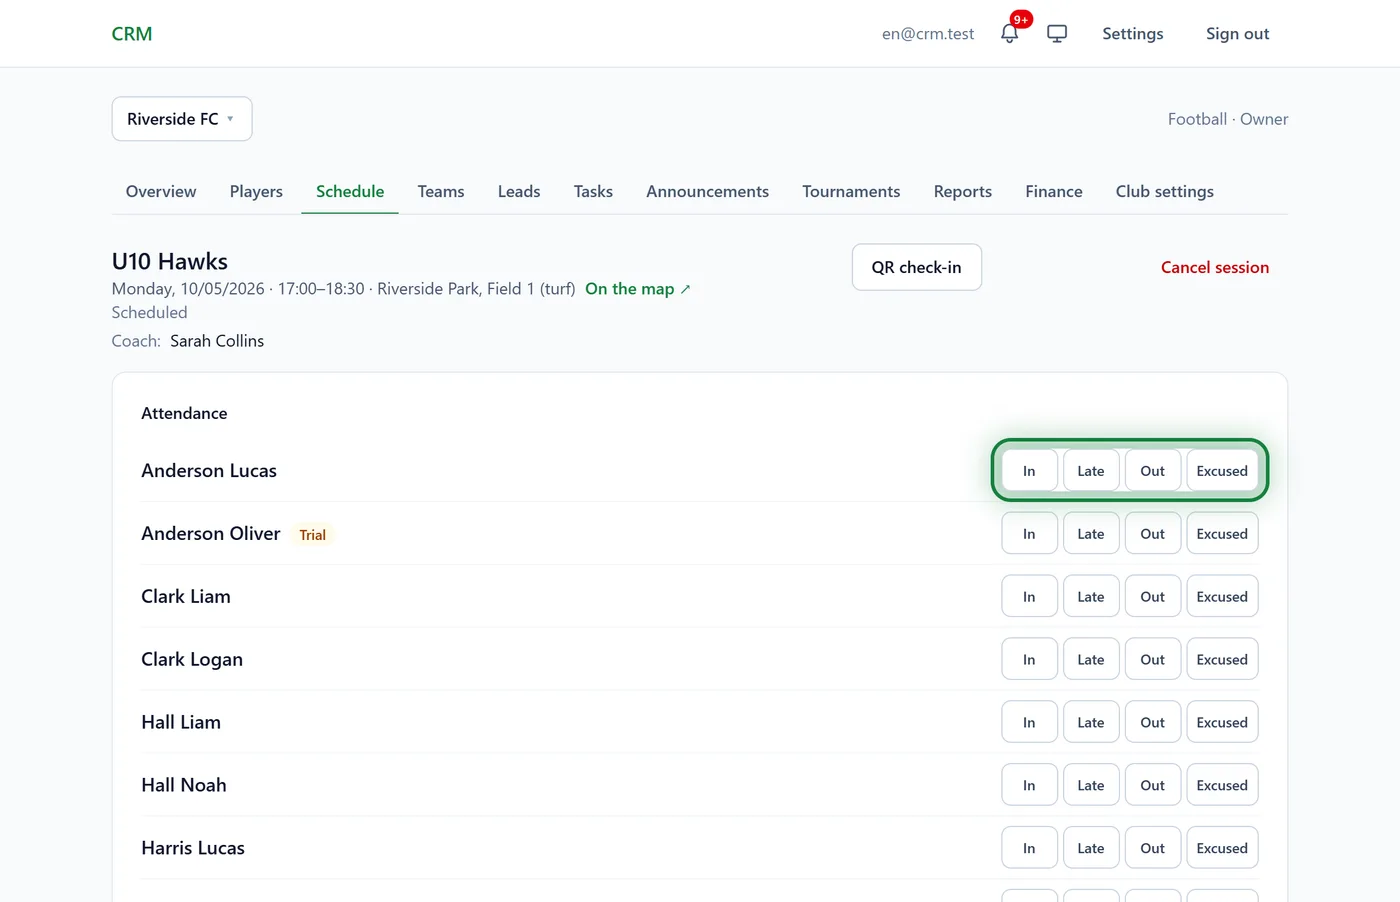The height and width of the screenshot is (902, 1400).
Task: Mark Anderson Lucas as Late
Action: [x=1091, y=471]
